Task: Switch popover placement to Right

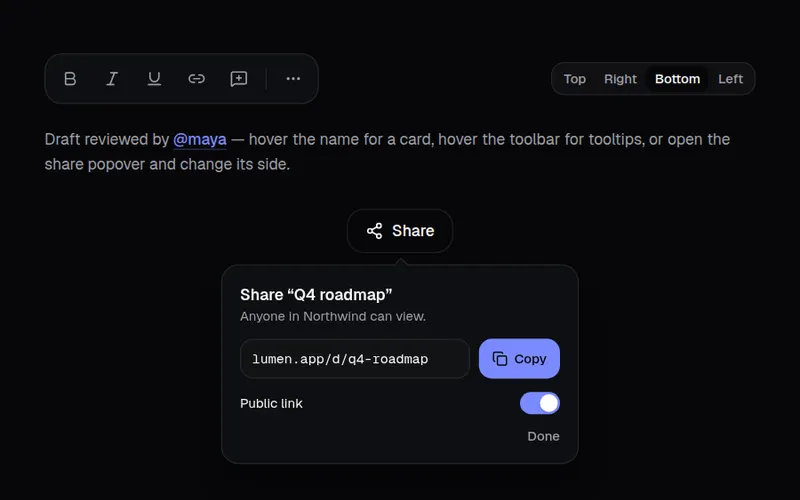Action: pyautogui.click(x=620, y=79)
